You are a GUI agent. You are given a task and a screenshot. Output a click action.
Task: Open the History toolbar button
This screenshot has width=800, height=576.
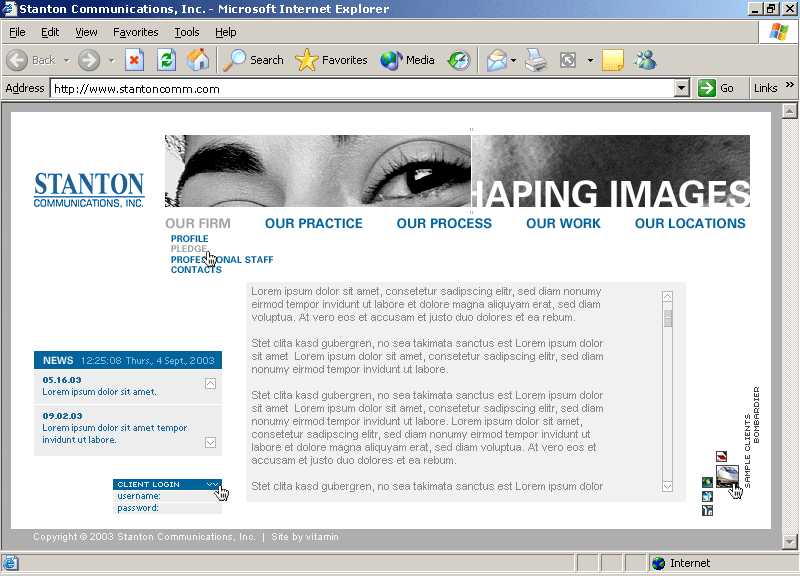coord(458,60)
